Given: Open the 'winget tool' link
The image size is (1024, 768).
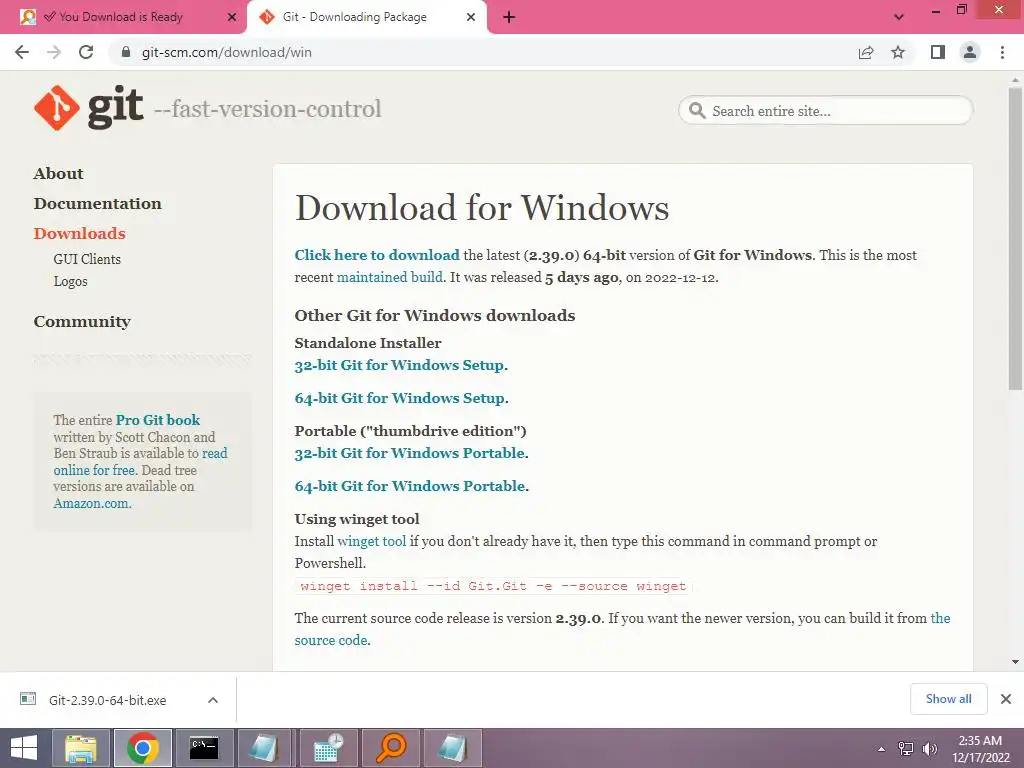Looking at the screenshot, I should [372, 541].
